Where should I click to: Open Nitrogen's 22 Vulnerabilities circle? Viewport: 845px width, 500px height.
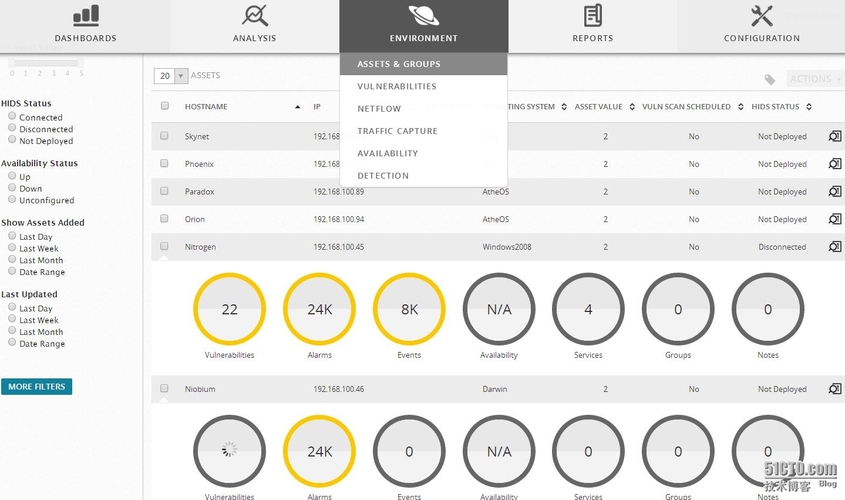point(230,309)
